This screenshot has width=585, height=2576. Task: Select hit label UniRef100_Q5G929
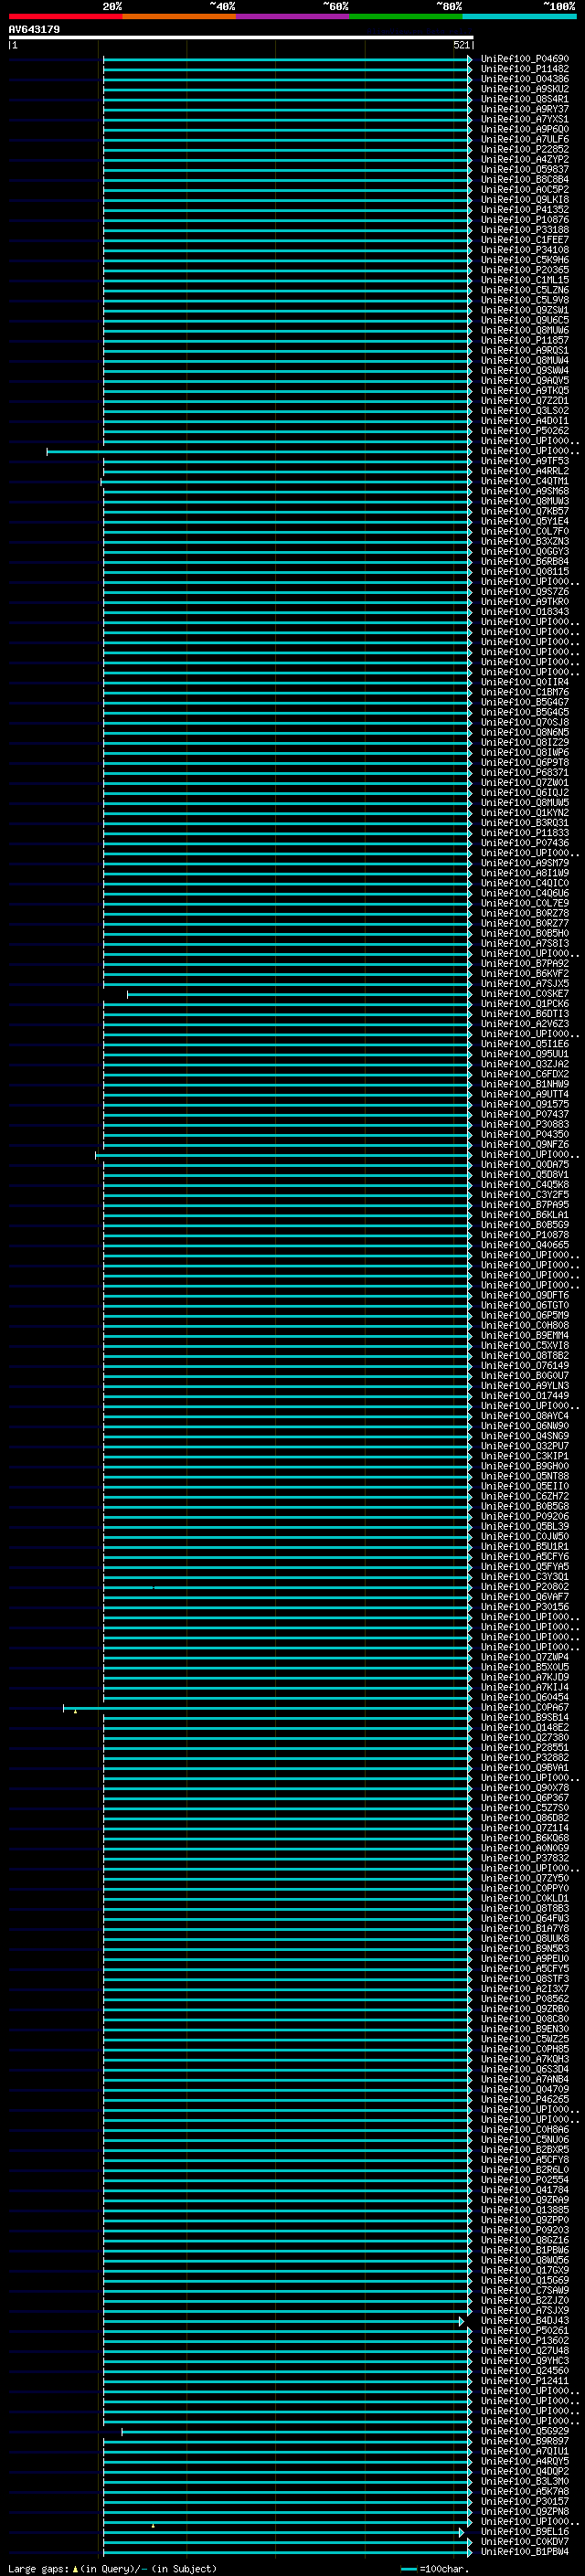pos(524,2431)
